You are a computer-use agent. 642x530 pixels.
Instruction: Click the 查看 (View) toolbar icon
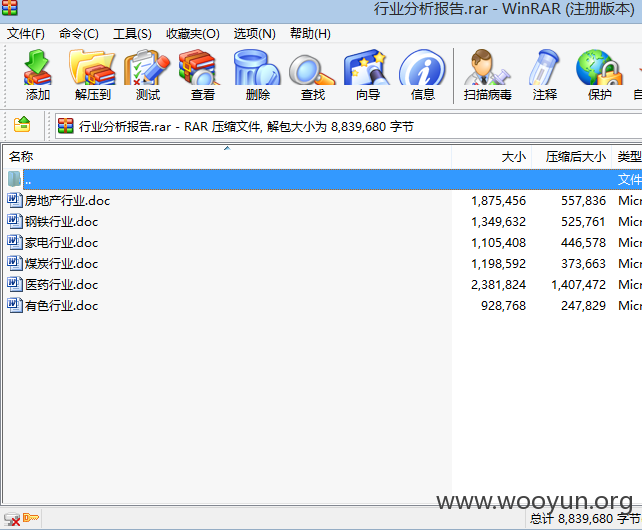(199, 67)
